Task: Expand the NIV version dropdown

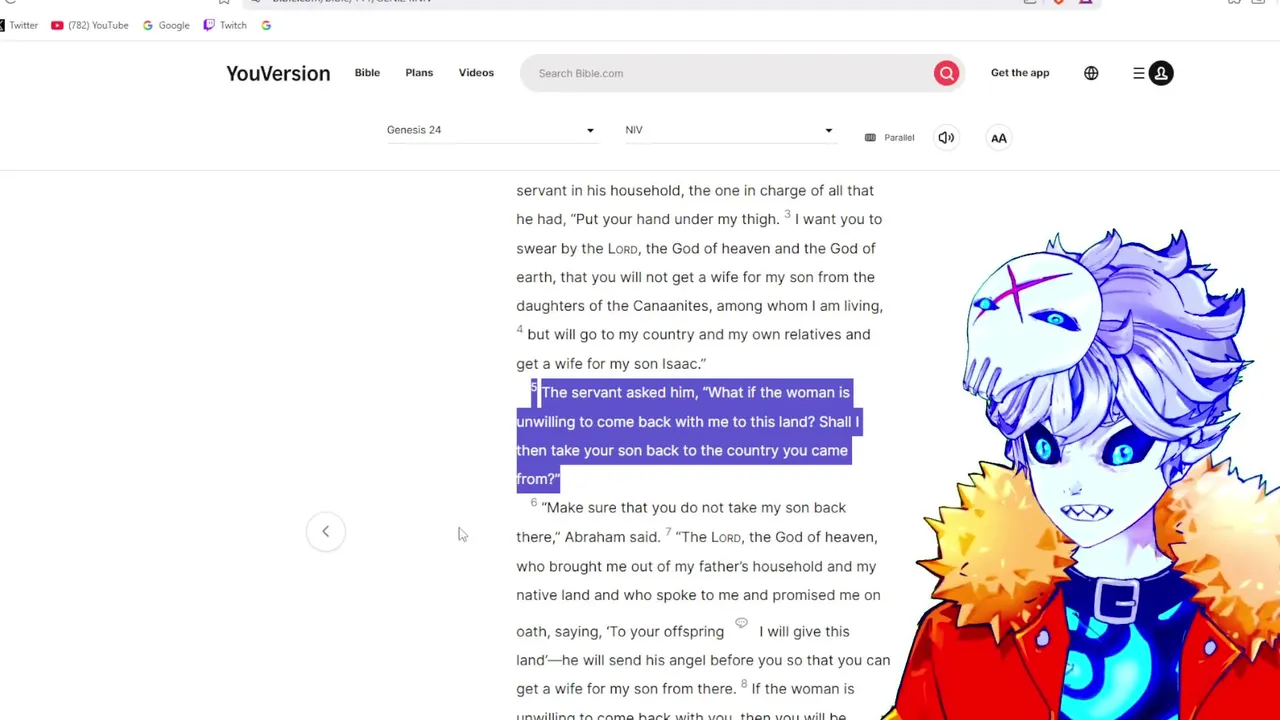Action: 729,130
